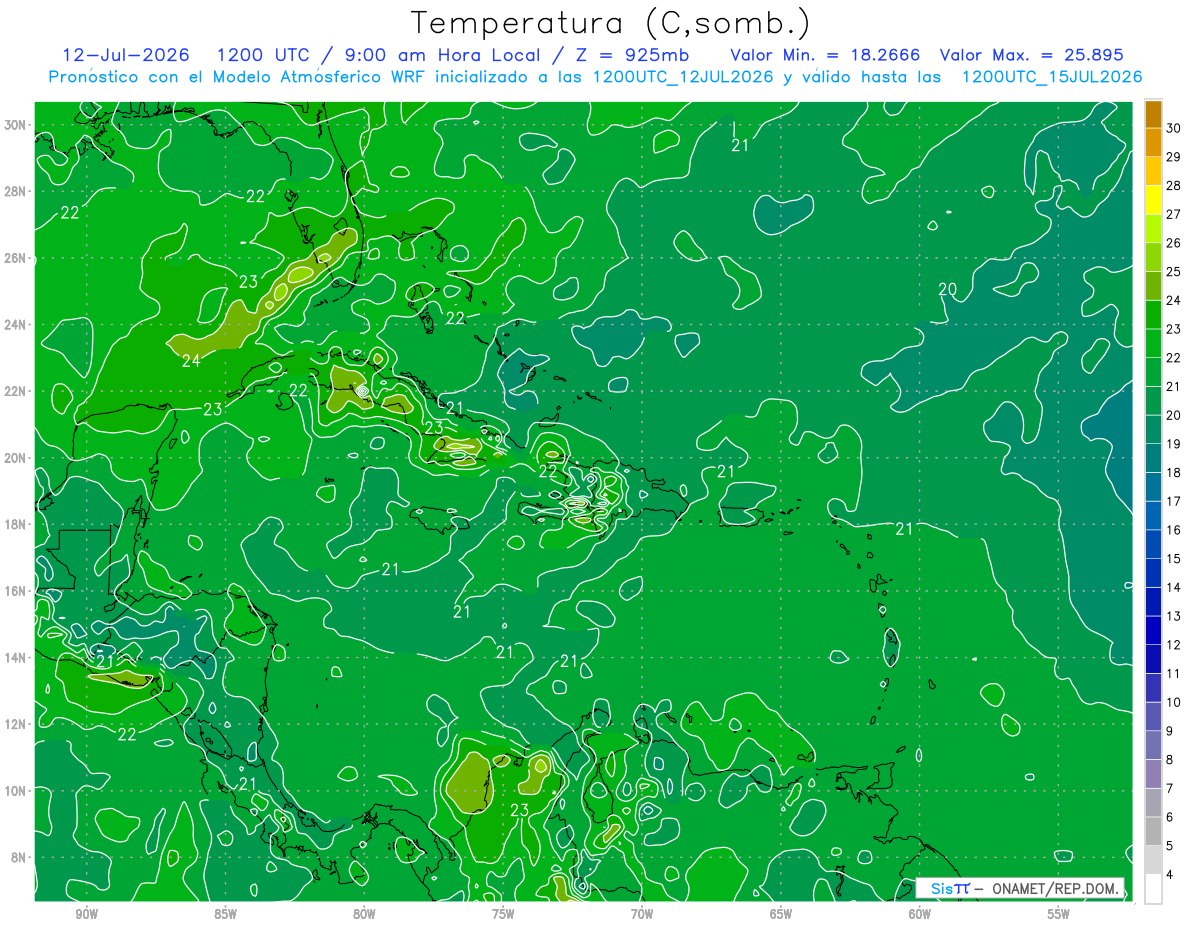
Task: Click the "24" contour label on the map
Action: coord(191,361)
